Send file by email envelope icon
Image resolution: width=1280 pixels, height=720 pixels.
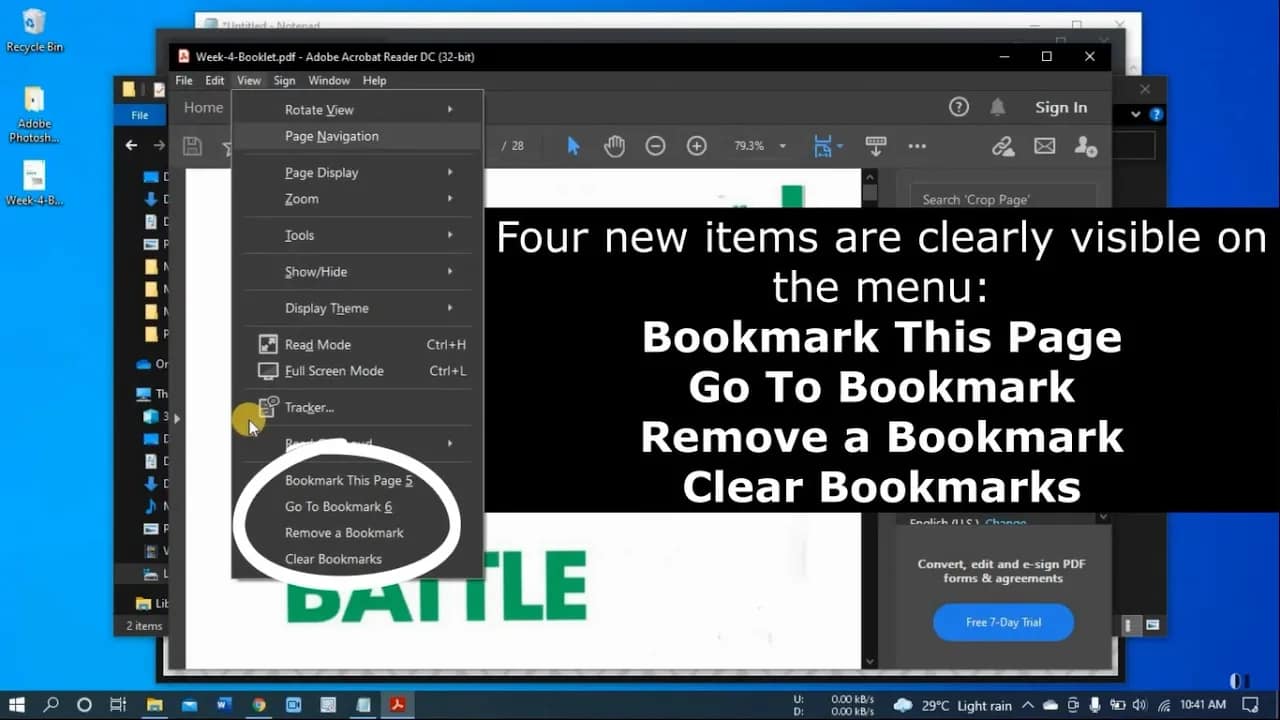(1044, 146)
